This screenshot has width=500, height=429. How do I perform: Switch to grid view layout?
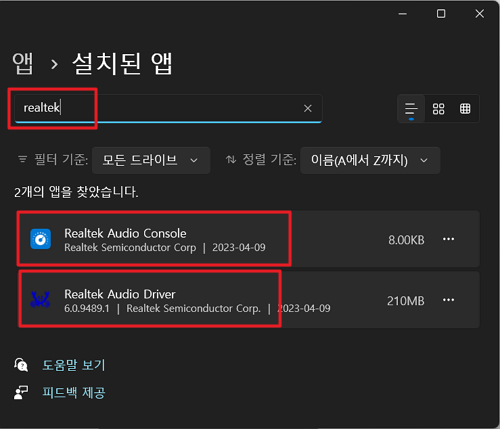[438, 109]
